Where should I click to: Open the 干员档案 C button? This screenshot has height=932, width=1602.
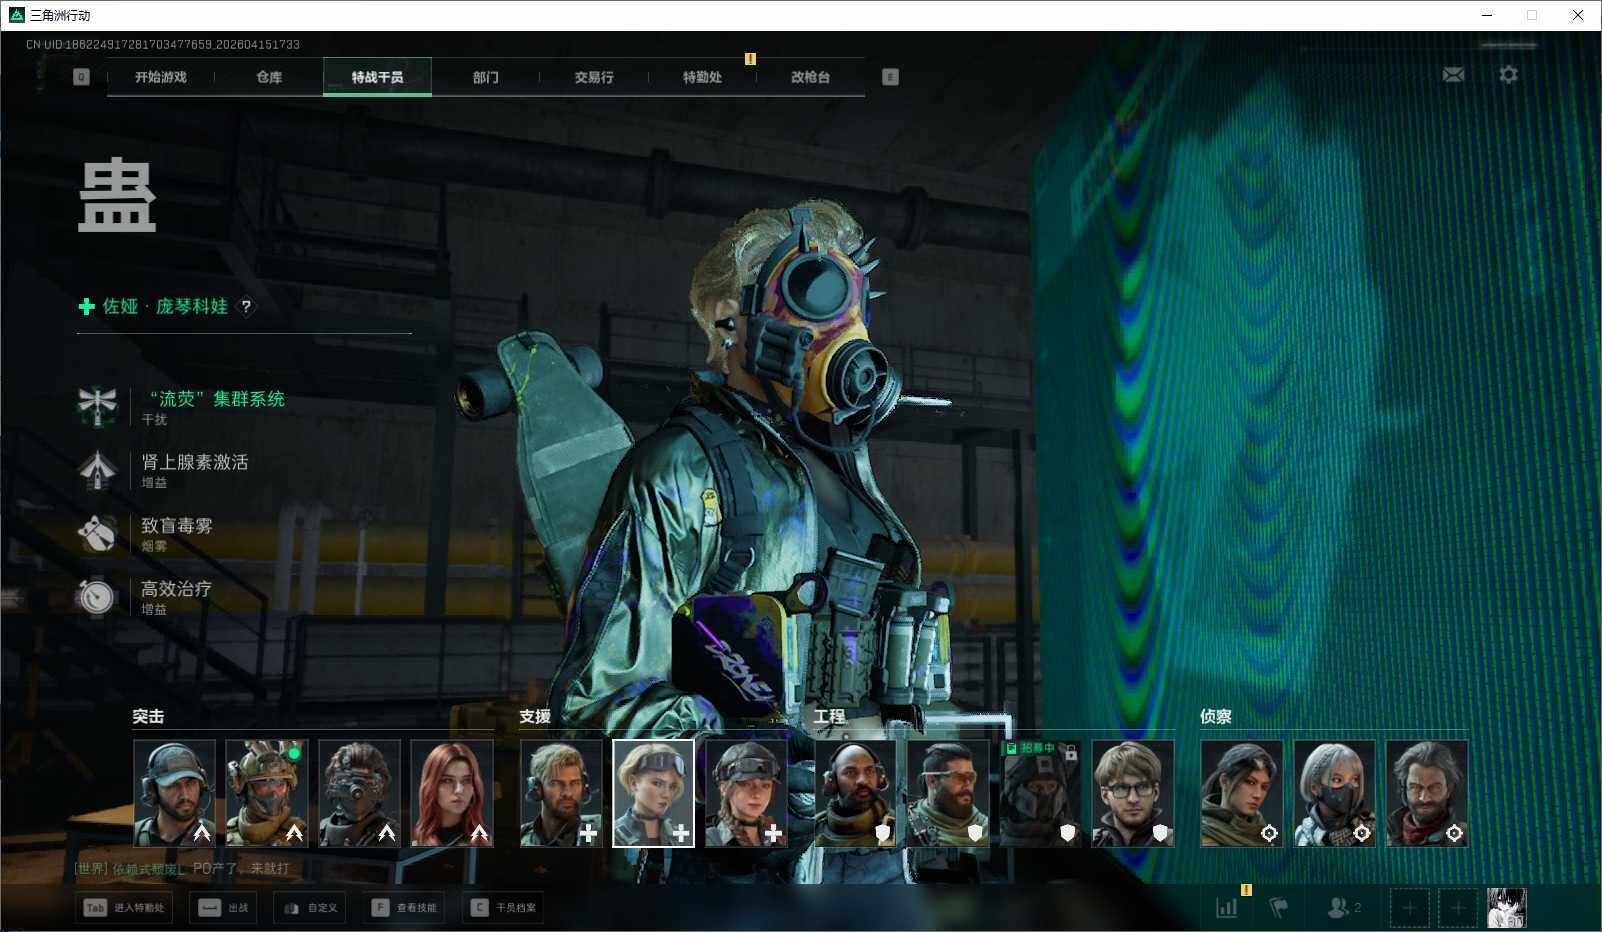coord(503,908)
